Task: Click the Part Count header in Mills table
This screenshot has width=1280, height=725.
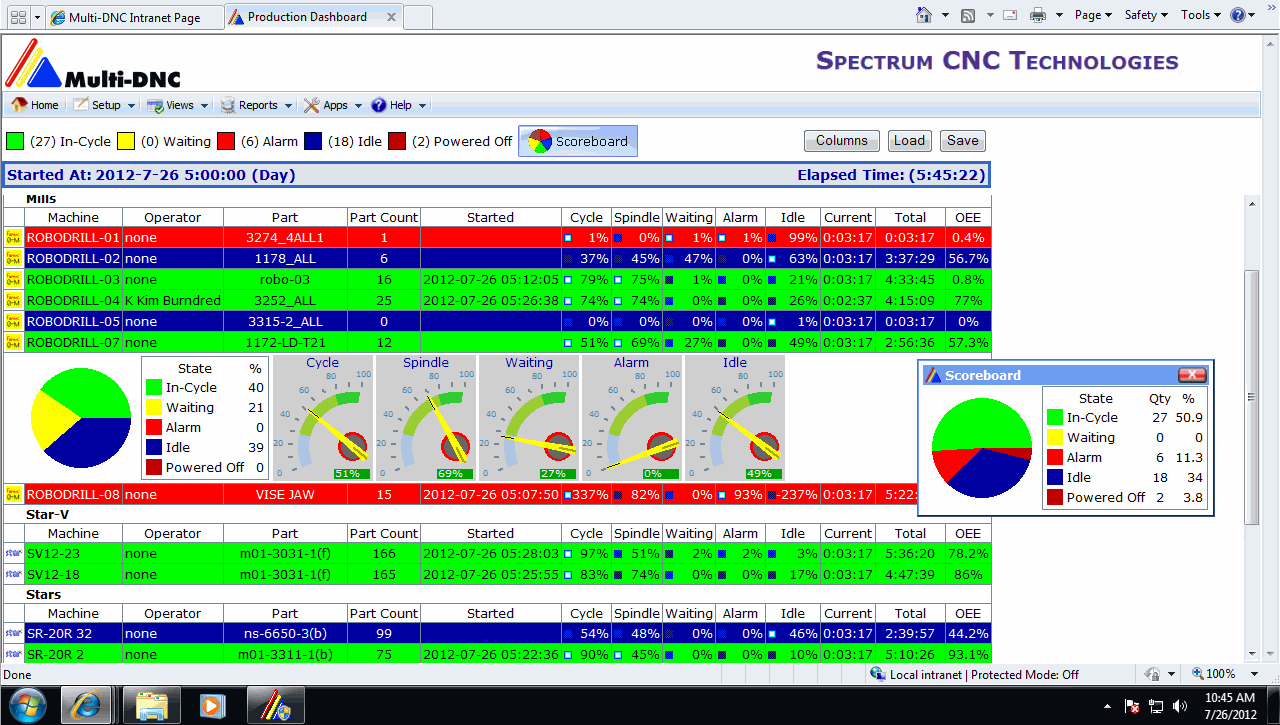Action: pyautogui.click(x=384, y=217)
